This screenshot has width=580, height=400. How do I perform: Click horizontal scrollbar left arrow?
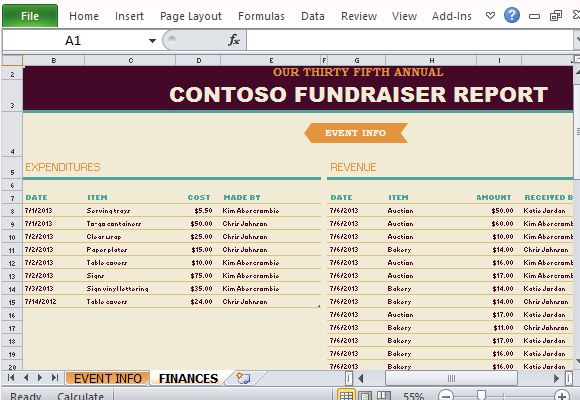point(361,378)
